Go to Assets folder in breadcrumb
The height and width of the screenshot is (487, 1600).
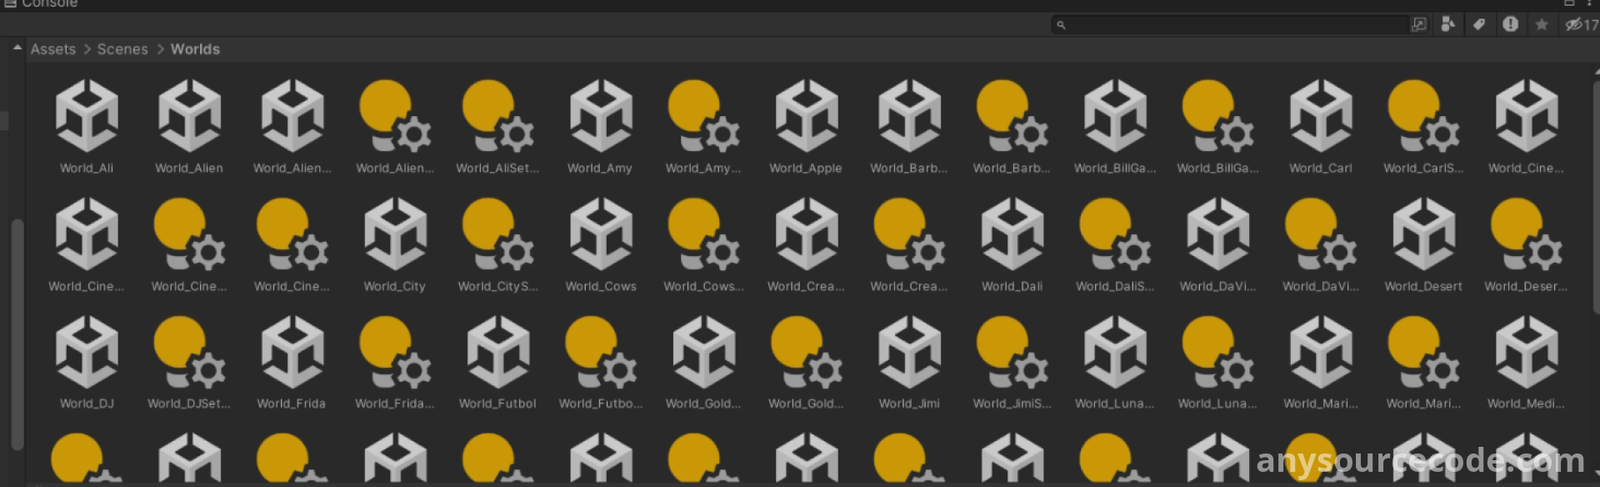click(x=53, y=49)
